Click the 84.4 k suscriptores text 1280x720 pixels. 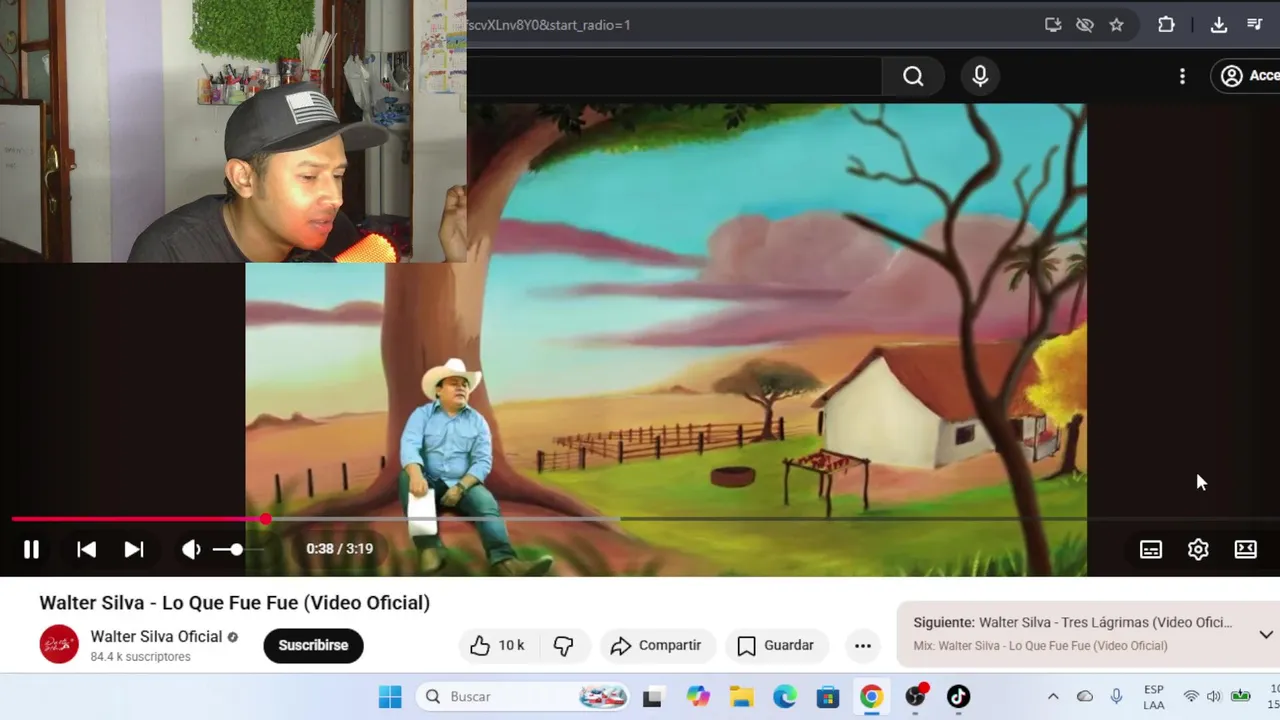tap(140, 657)
